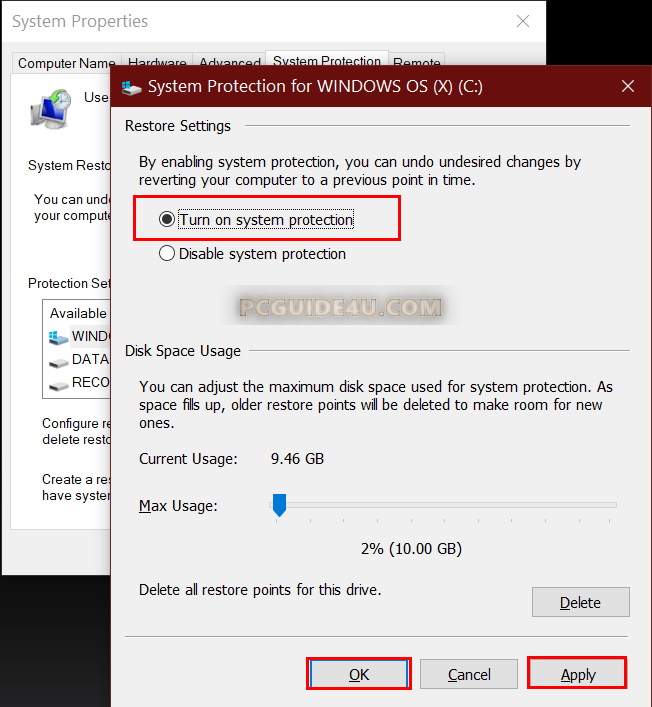This screenshot has width=652, height=707.
Task: Click the Max Usage slider handle
Action: 280,507
